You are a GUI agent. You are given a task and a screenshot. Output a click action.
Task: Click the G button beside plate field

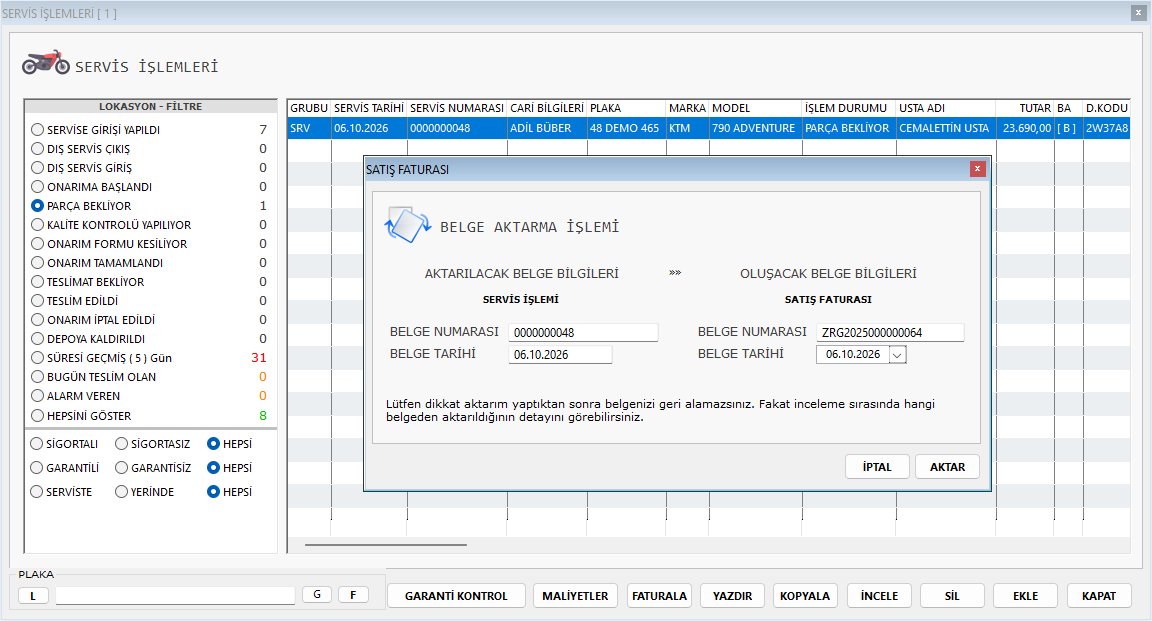pos(317,595)
